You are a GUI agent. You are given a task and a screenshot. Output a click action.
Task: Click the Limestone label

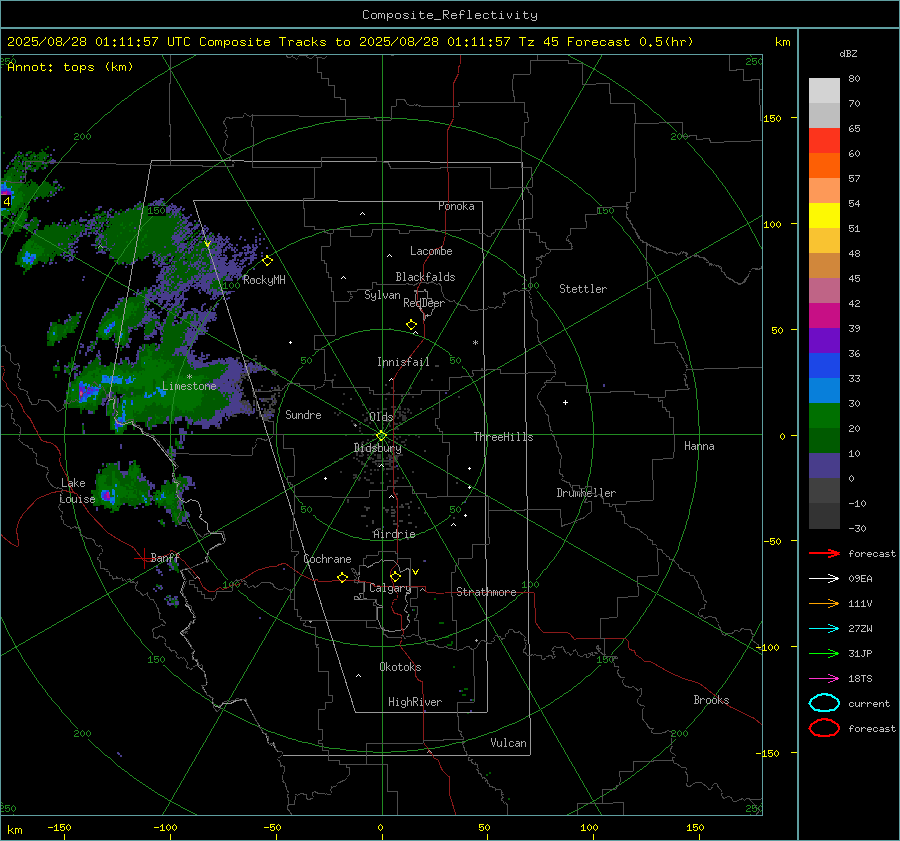click(189, 386)
